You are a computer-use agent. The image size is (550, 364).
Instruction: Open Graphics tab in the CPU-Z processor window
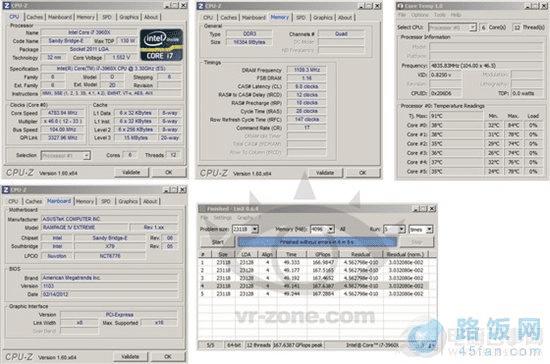129,17
